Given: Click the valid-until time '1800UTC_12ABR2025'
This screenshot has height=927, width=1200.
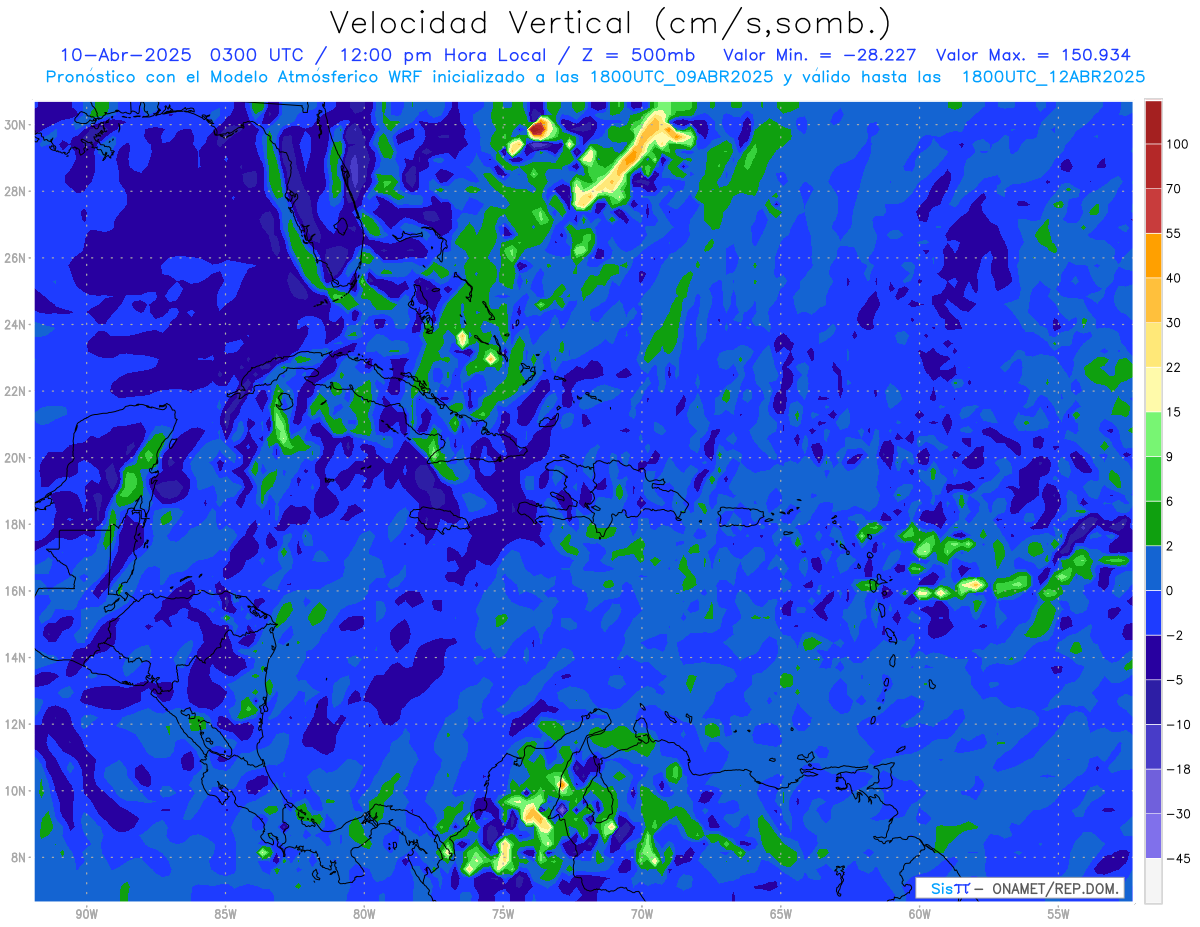Looking at the screenshot, I should pyautogui.click(x=1053, y=77).
